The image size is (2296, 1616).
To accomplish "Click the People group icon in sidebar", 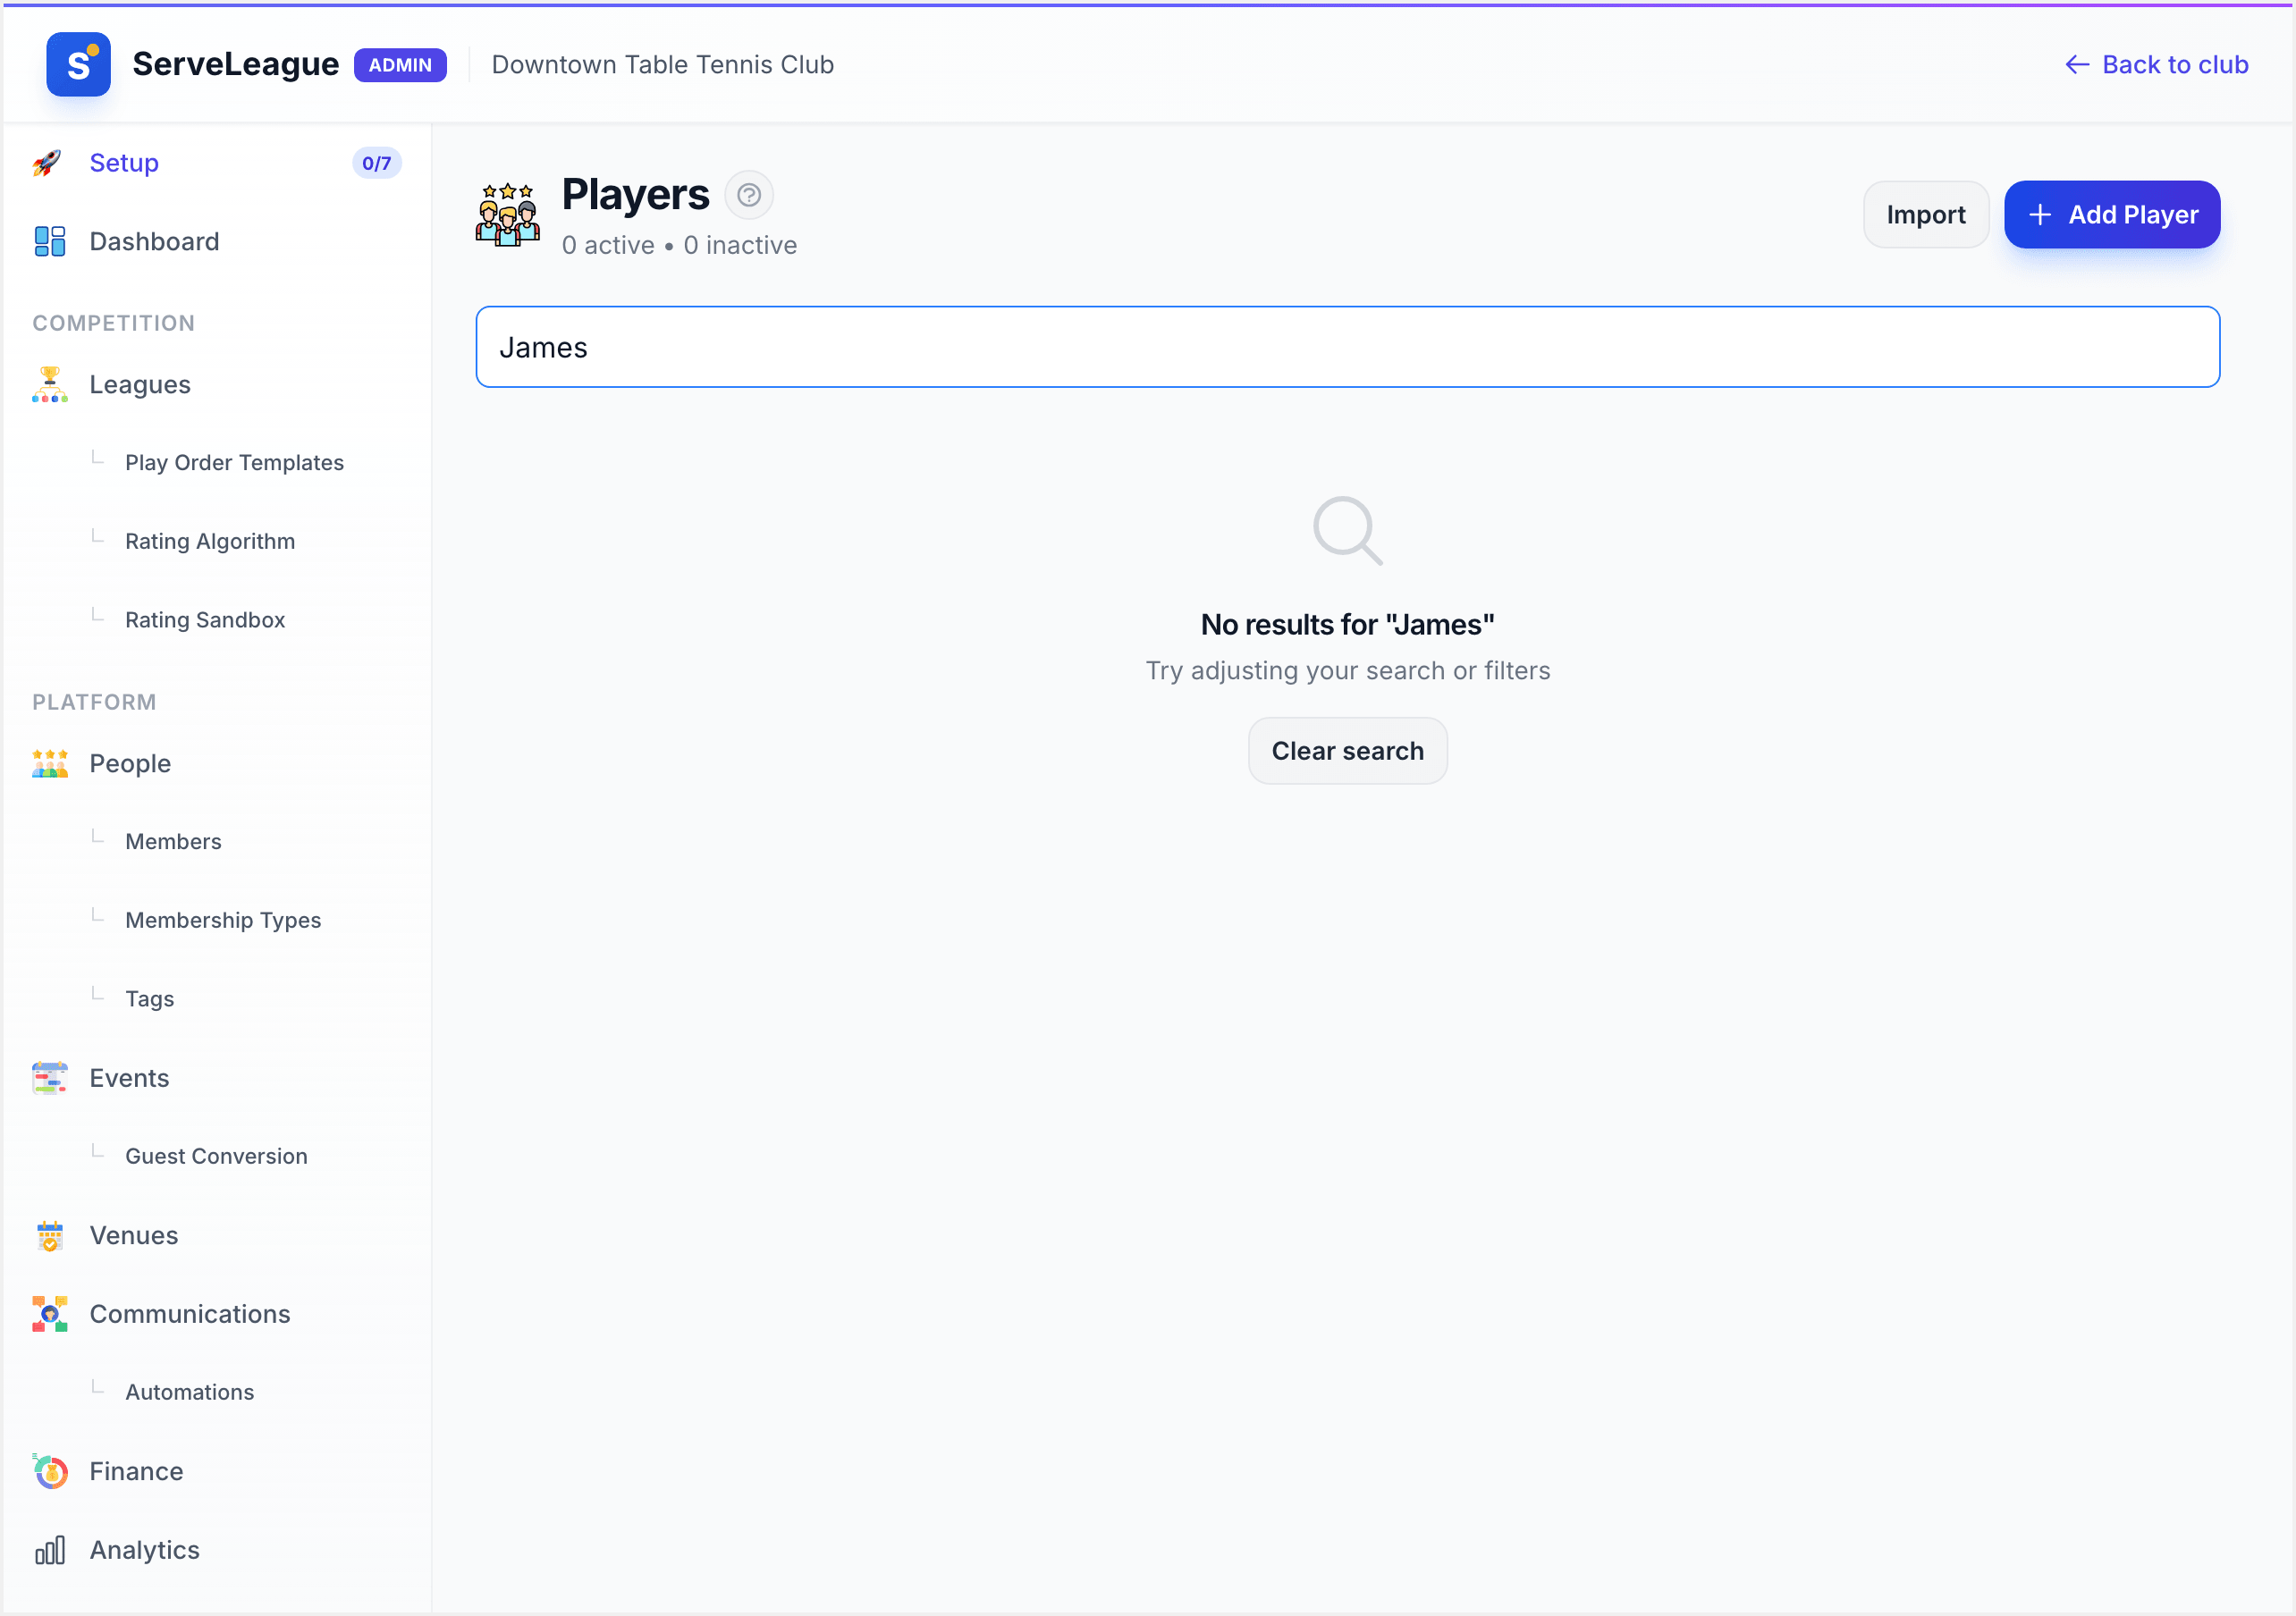I will tap(50, 764).
